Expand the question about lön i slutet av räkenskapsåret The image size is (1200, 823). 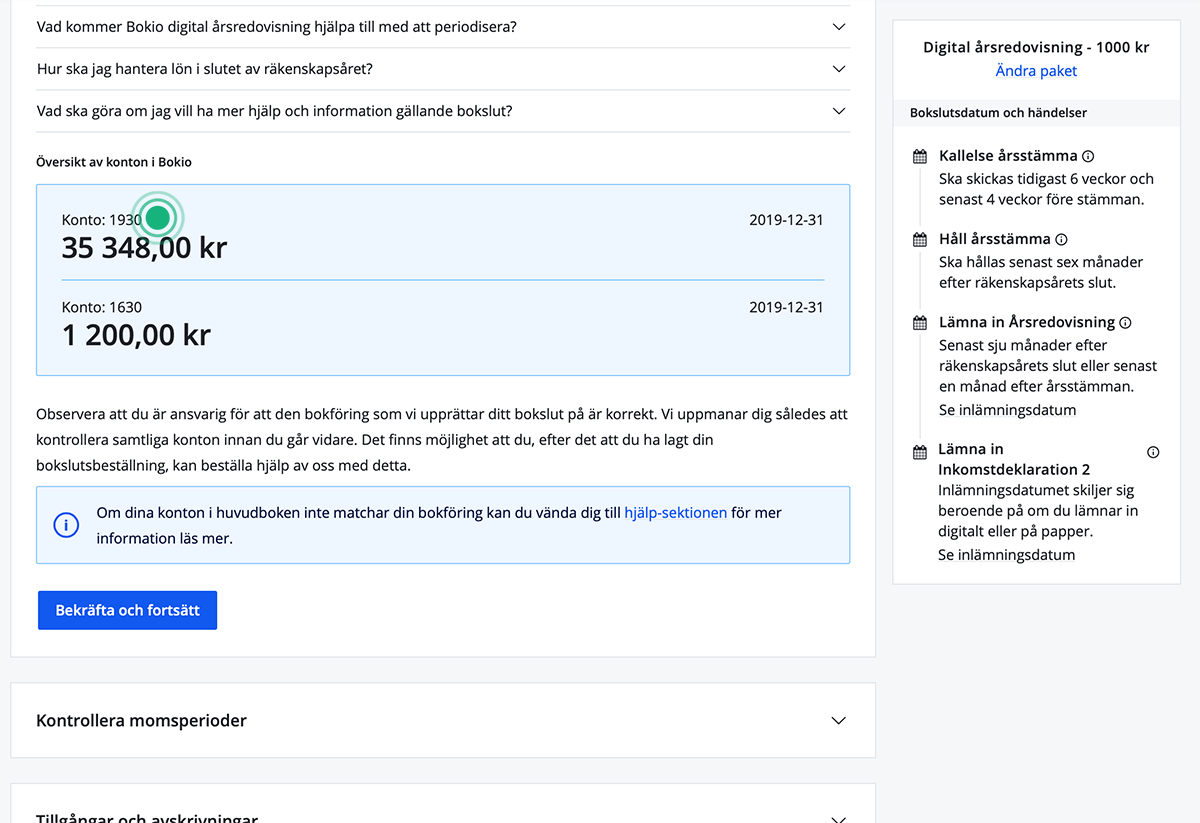coord(839,69)
